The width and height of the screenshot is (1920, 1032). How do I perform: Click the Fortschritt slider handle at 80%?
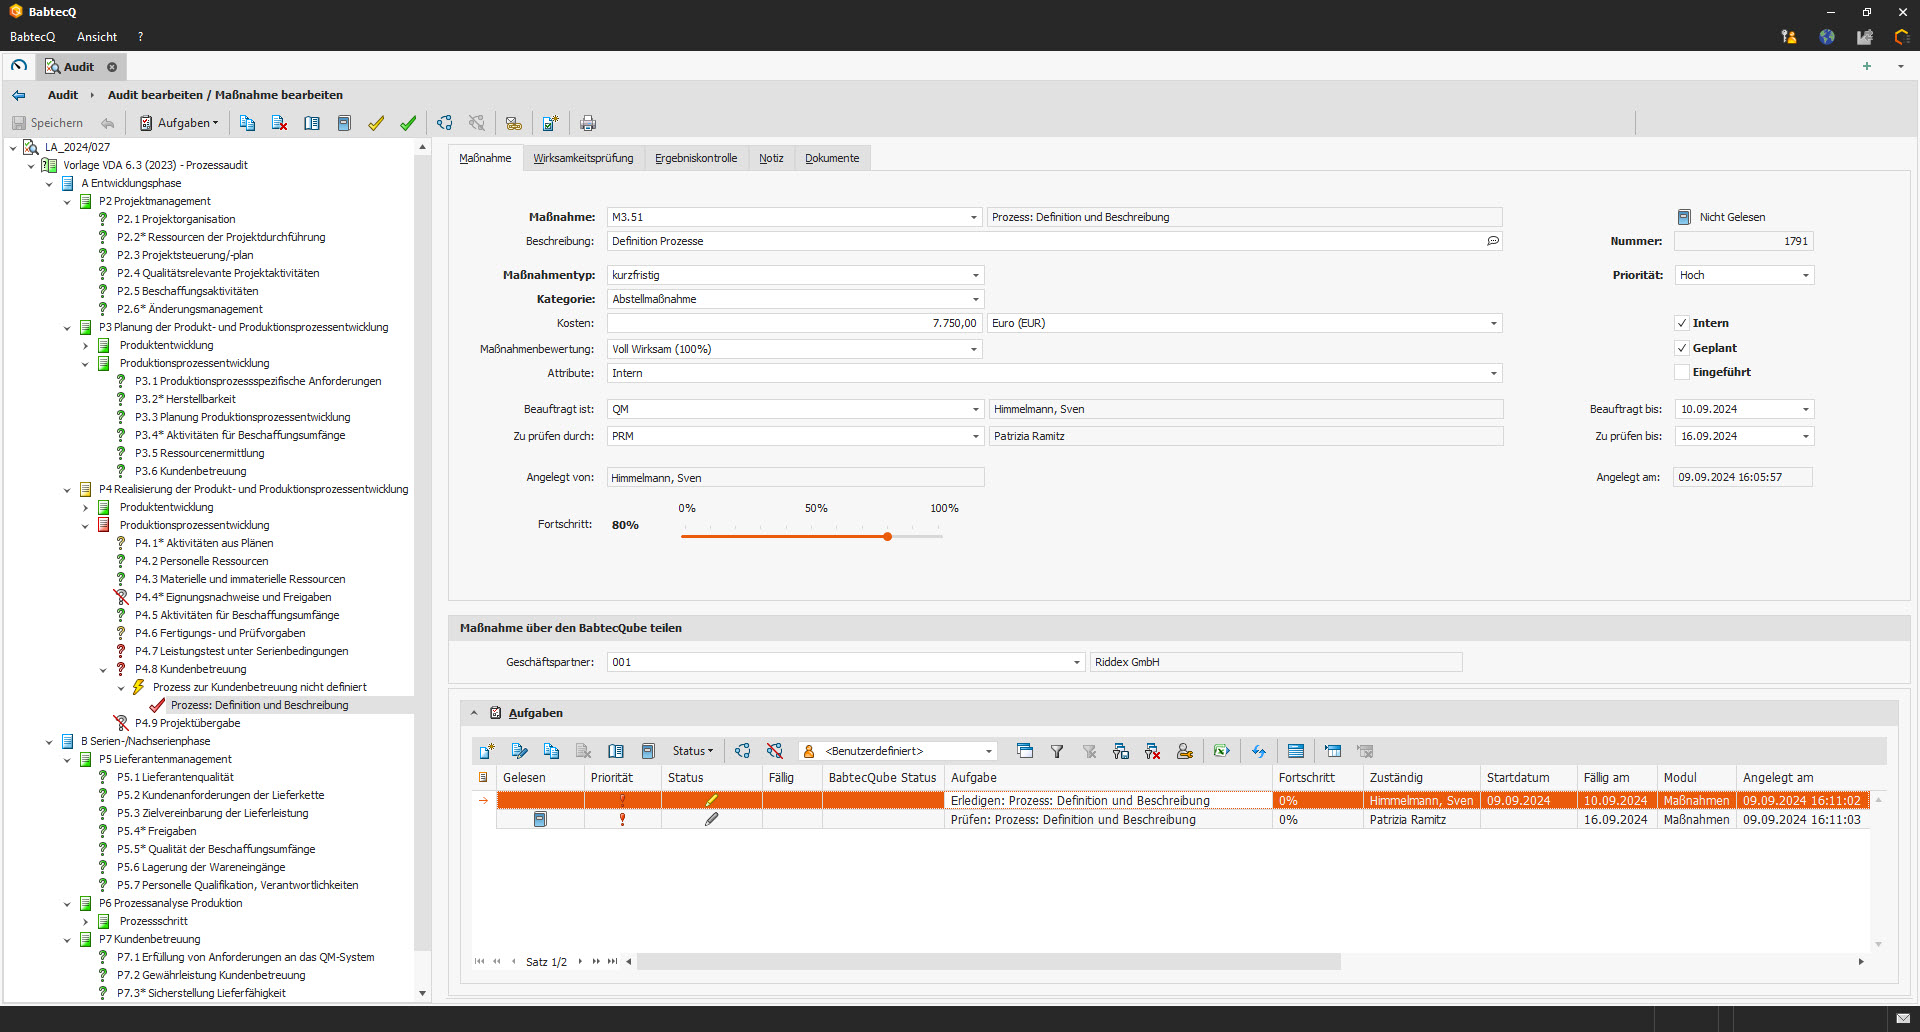click(x=887, y=537)
